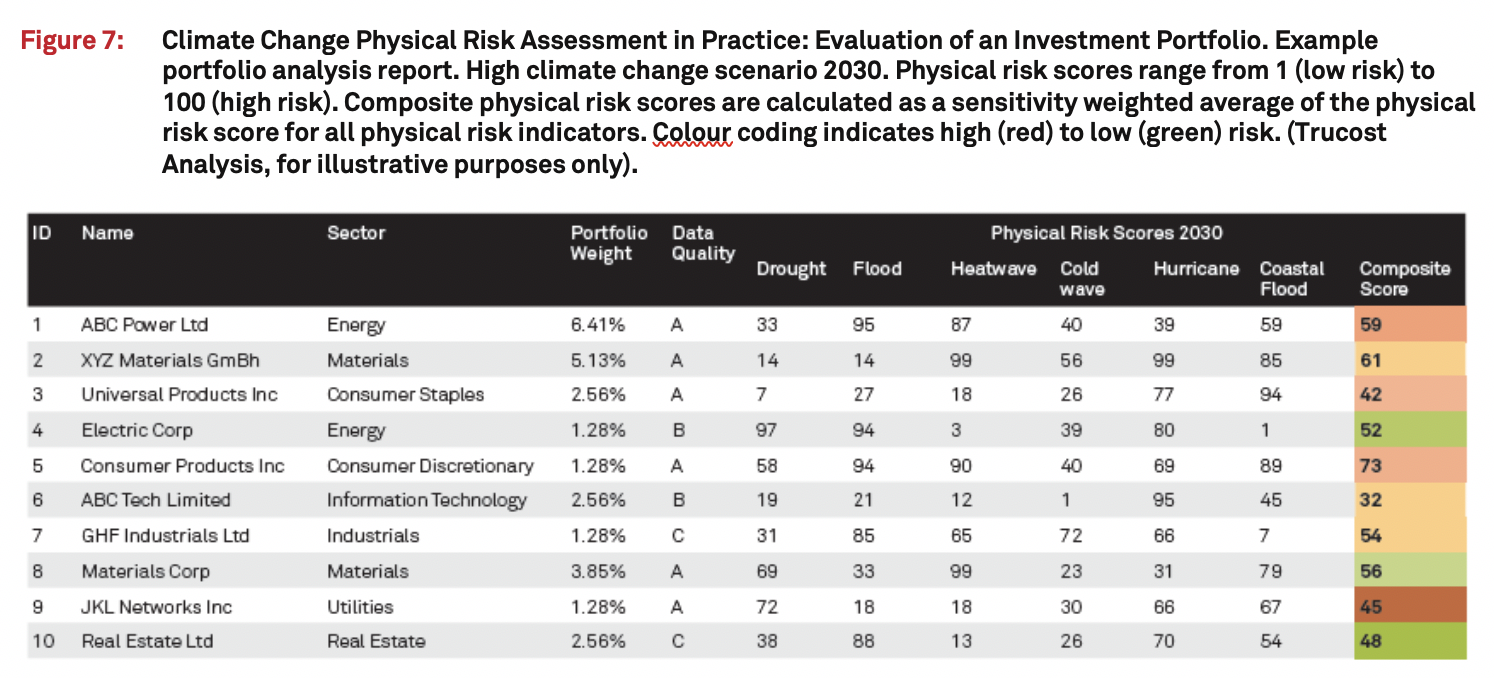This screenshot has width=1494, height=678.
Task: Click the Physical Risk Scores 2030 header
Action: point(1106,233)
